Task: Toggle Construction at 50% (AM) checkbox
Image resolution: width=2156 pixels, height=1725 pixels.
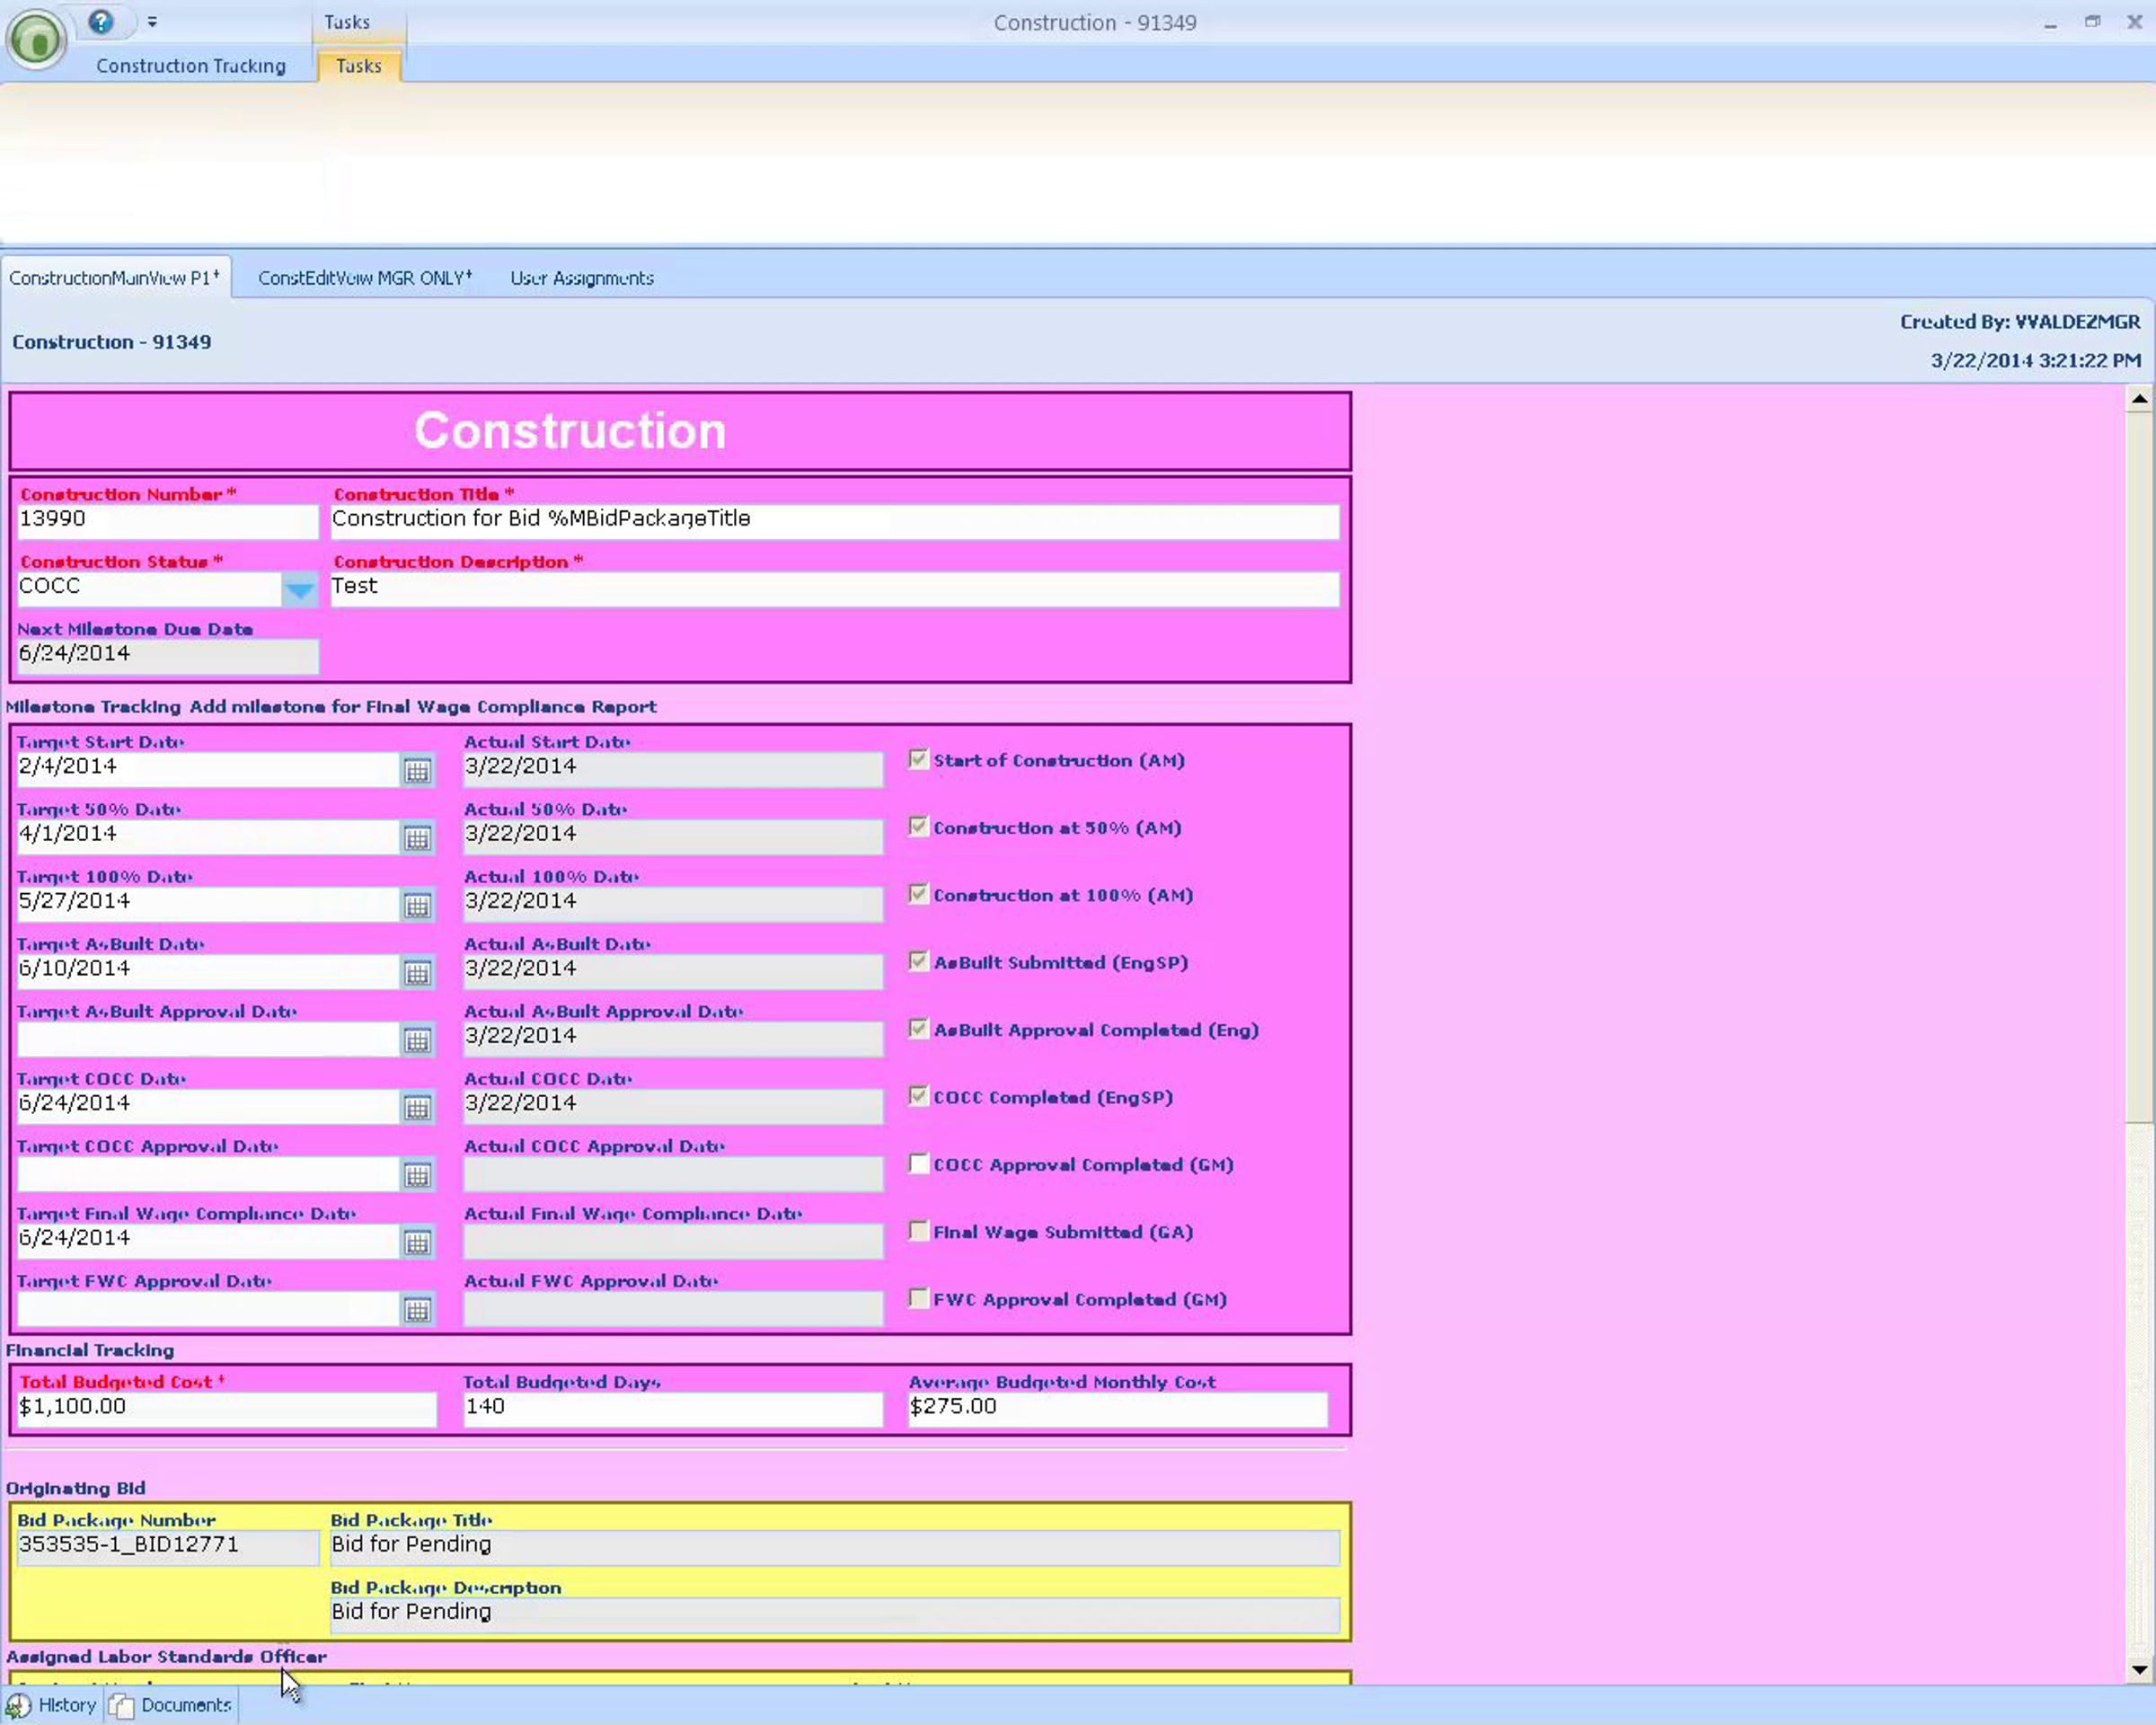Action: click(x=918, y=826)
